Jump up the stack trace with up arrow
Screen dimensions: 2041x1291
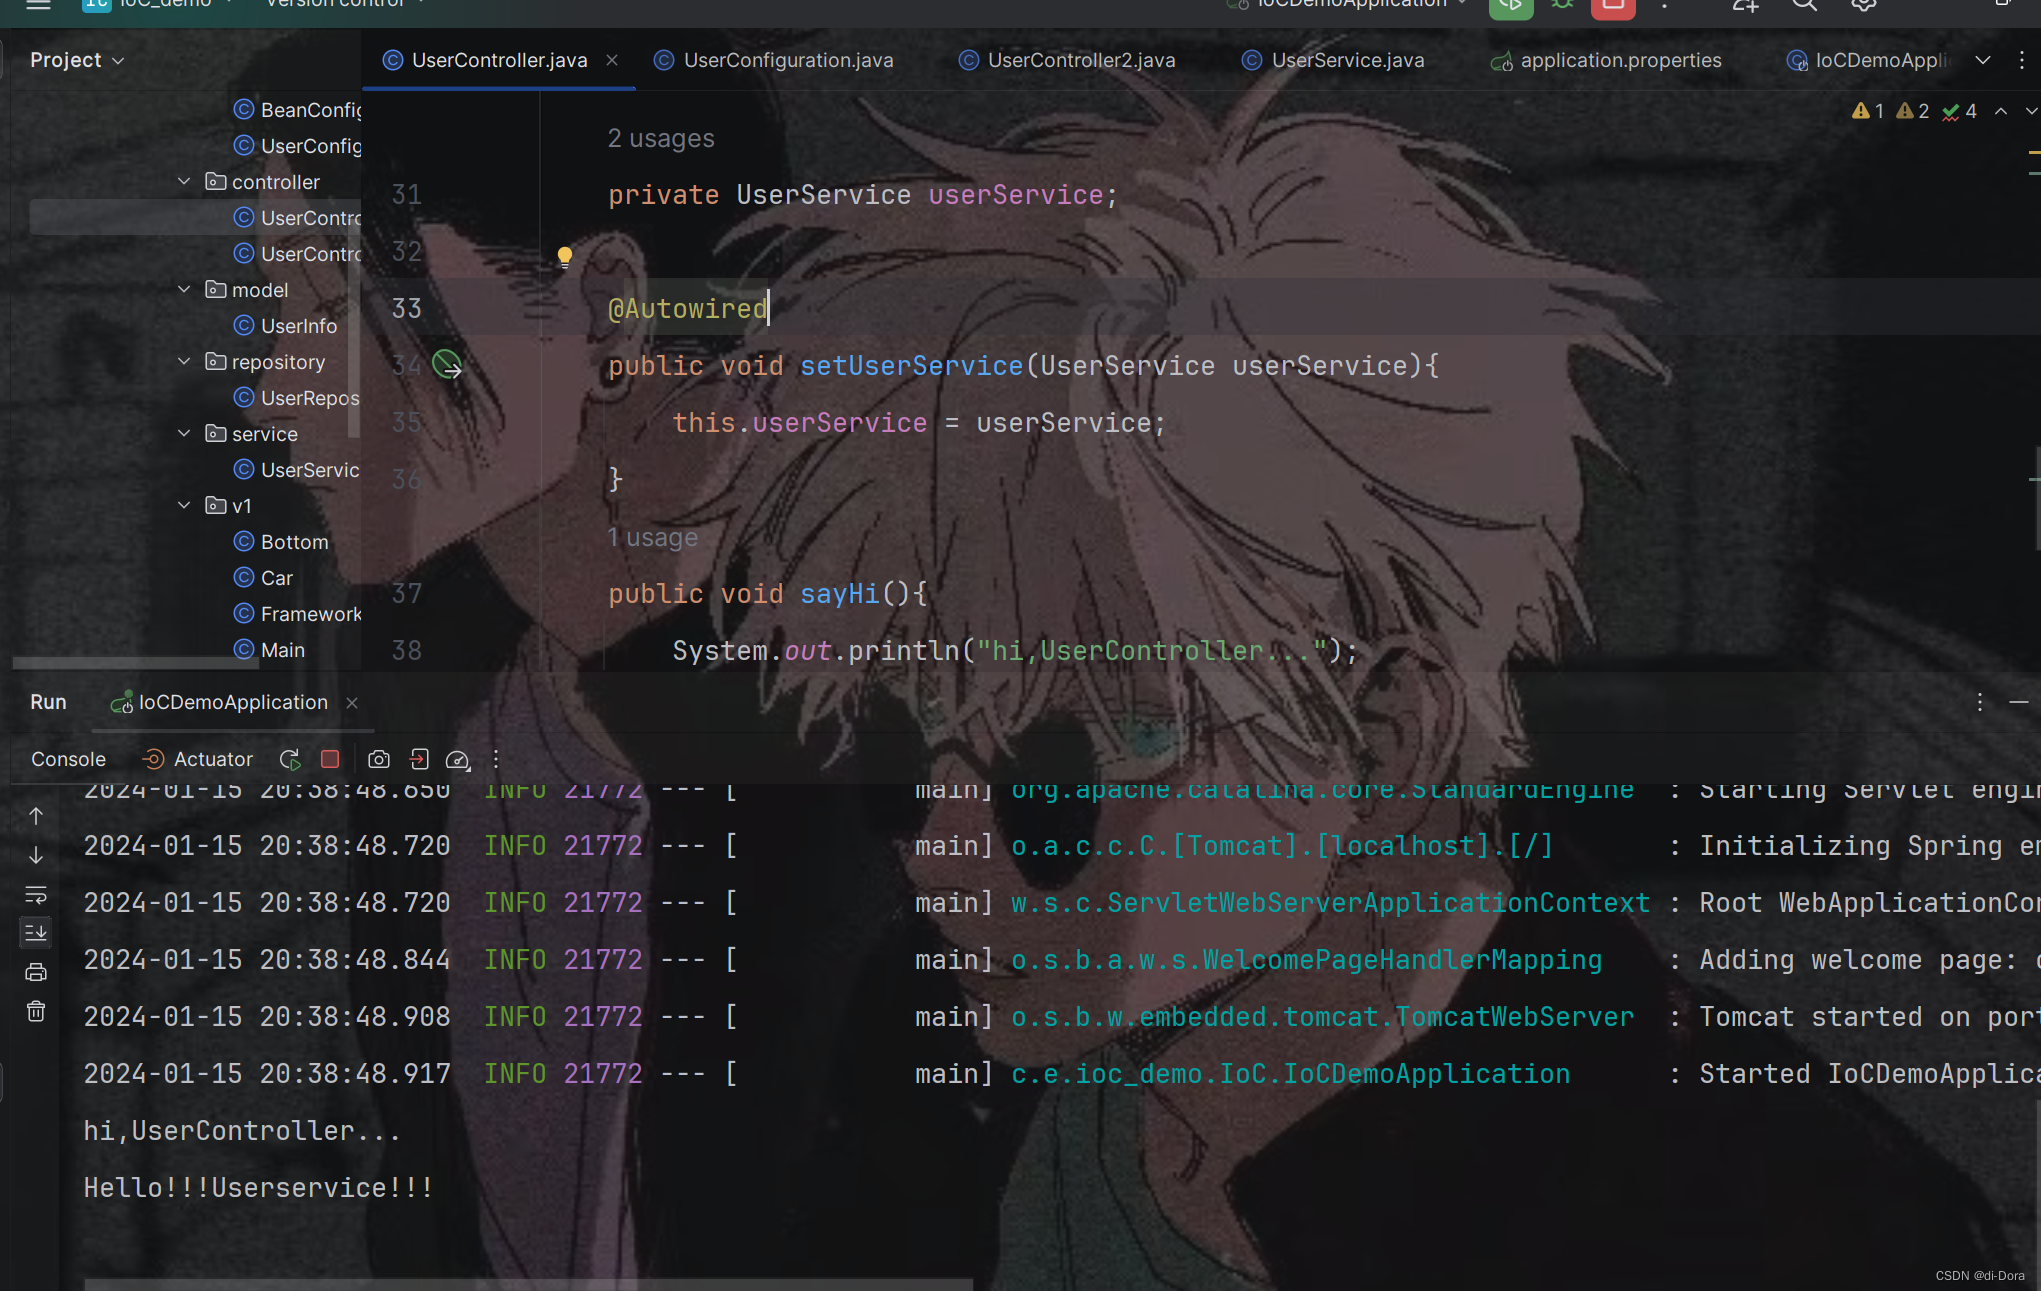click(x=36, y=816)
